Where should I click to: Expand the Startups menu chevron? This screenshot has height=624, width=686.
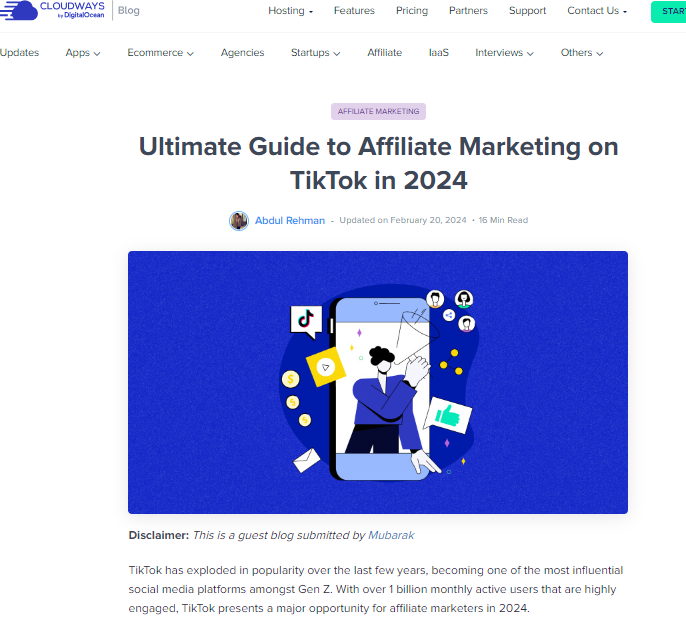tap(336, 53)
